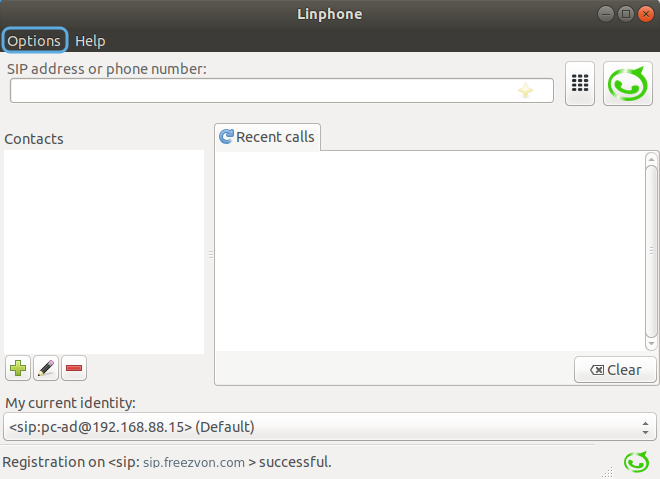
Task: Open the current identity dropdown
Action: (x=330, y=427)
